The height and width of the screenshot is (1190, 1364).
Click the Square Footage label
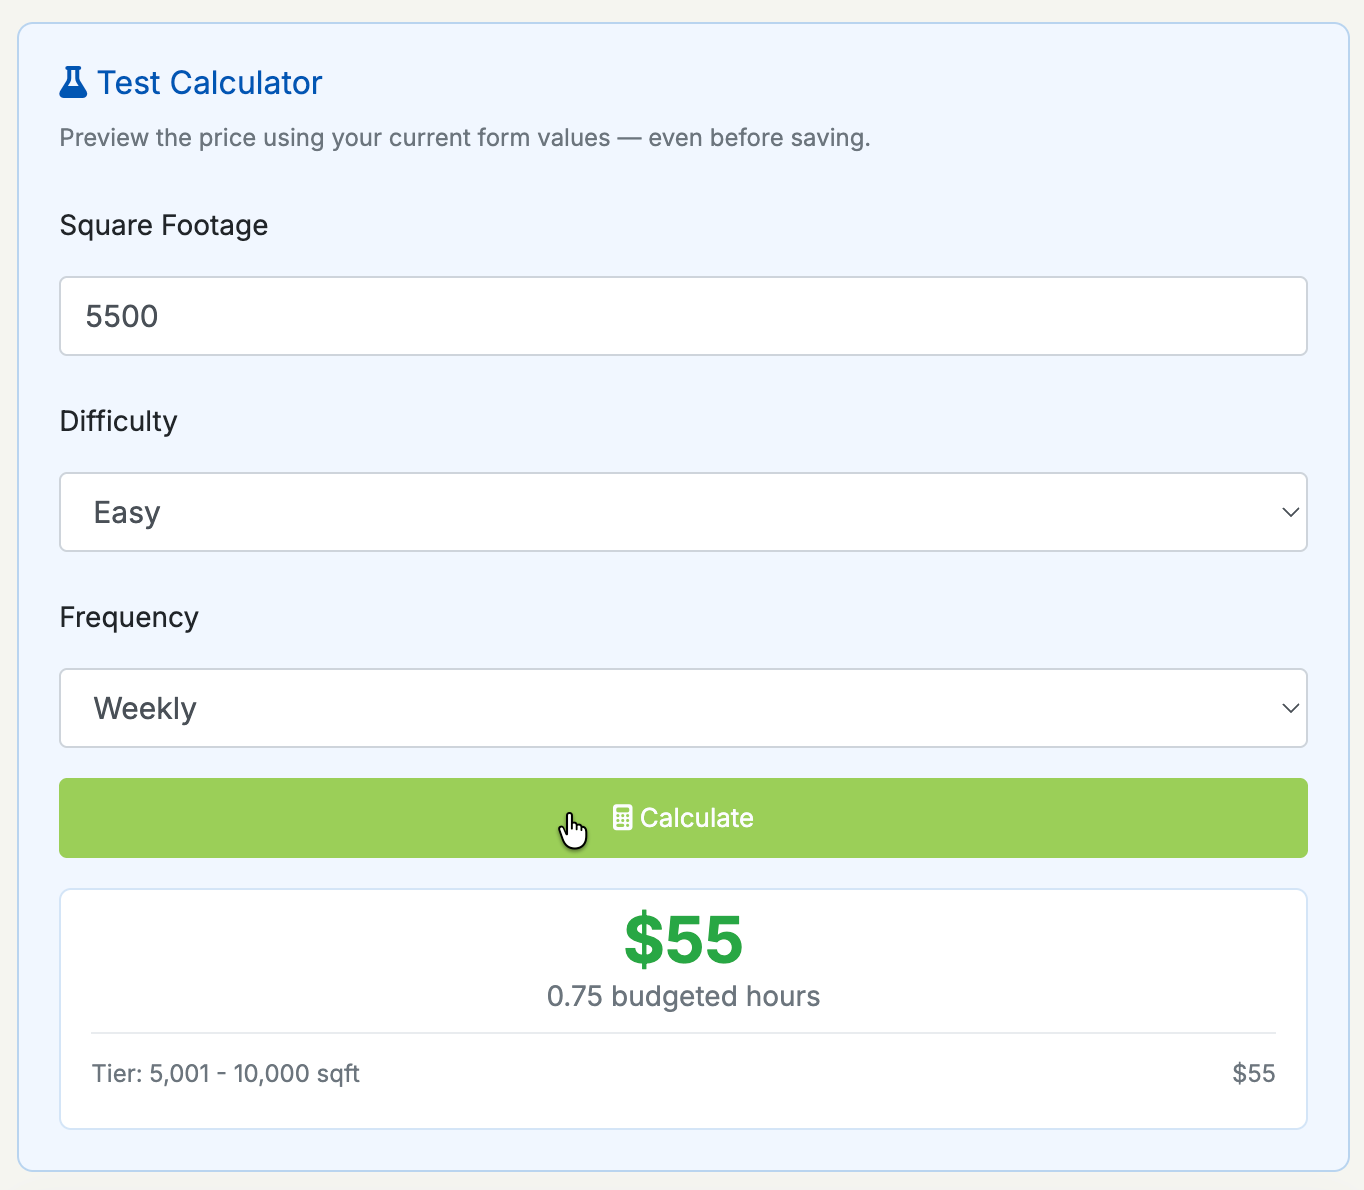(x=164, y=226)
